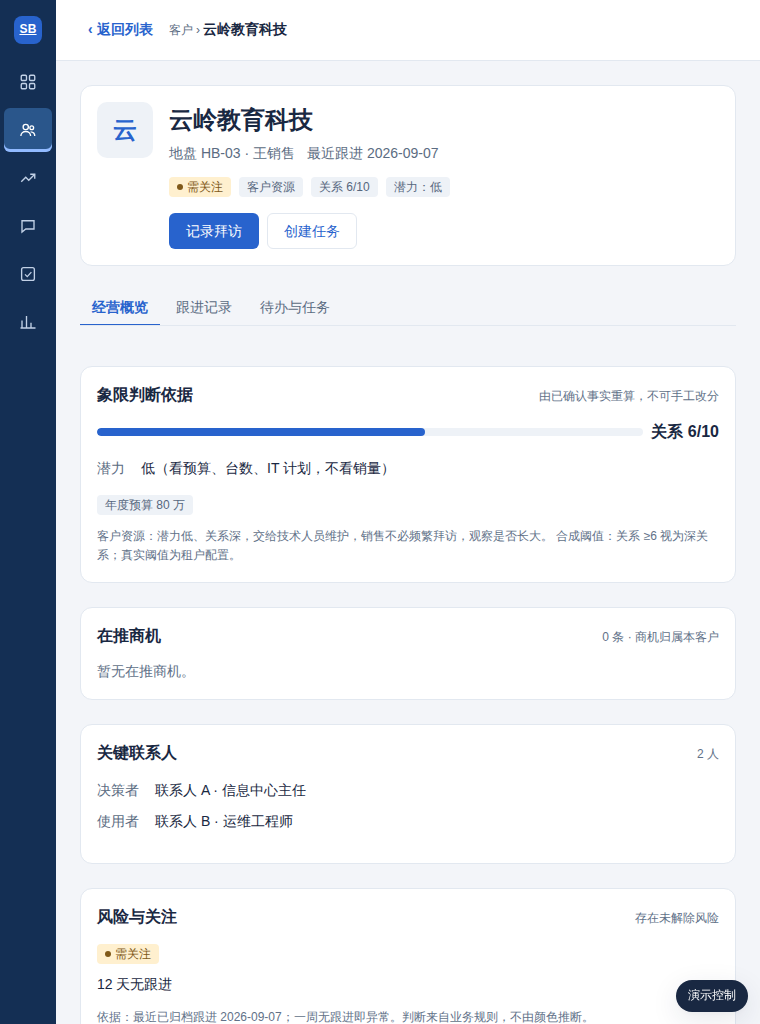Click 地盘 HB-03 · 王销售 text
Screen dimensions: 760x1024
(x=232, y=153)
